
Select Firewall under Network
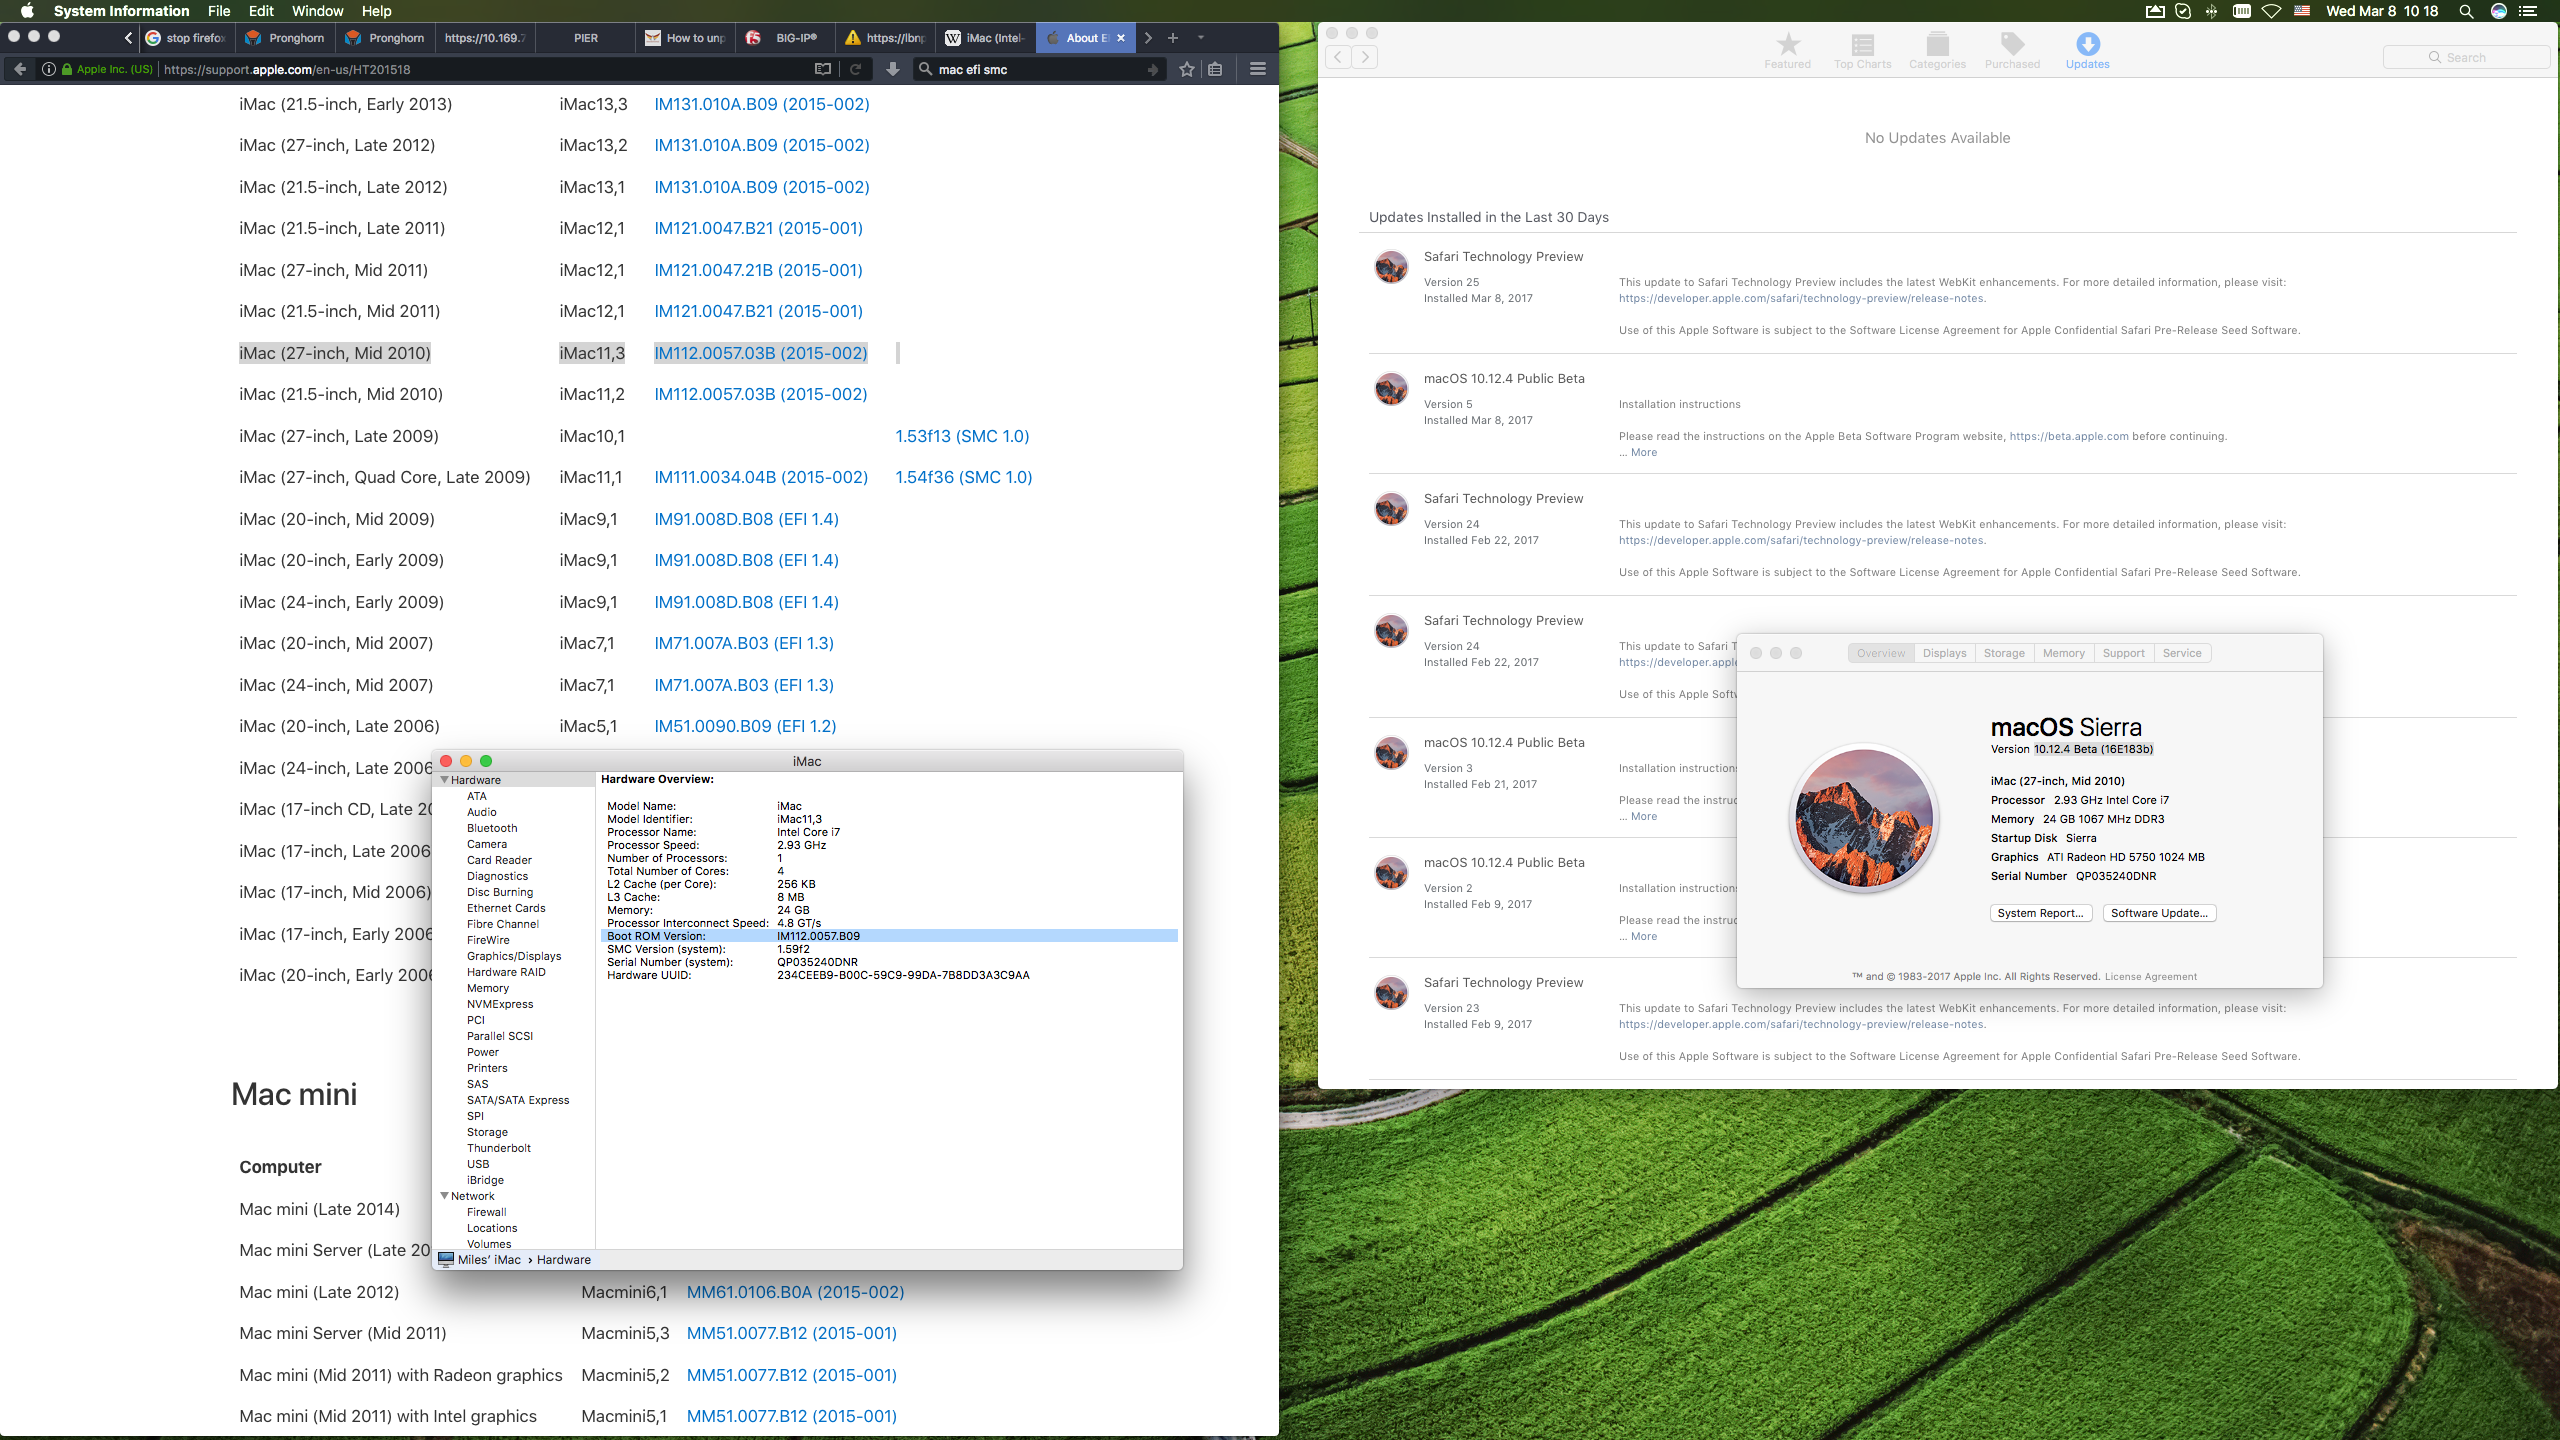coord(486,1212)
